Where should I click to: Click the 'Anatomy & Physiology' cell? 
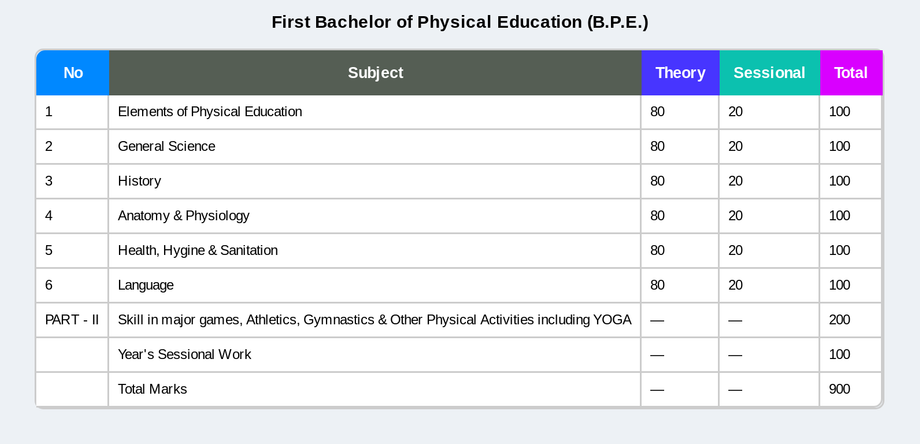click(375, 215)
